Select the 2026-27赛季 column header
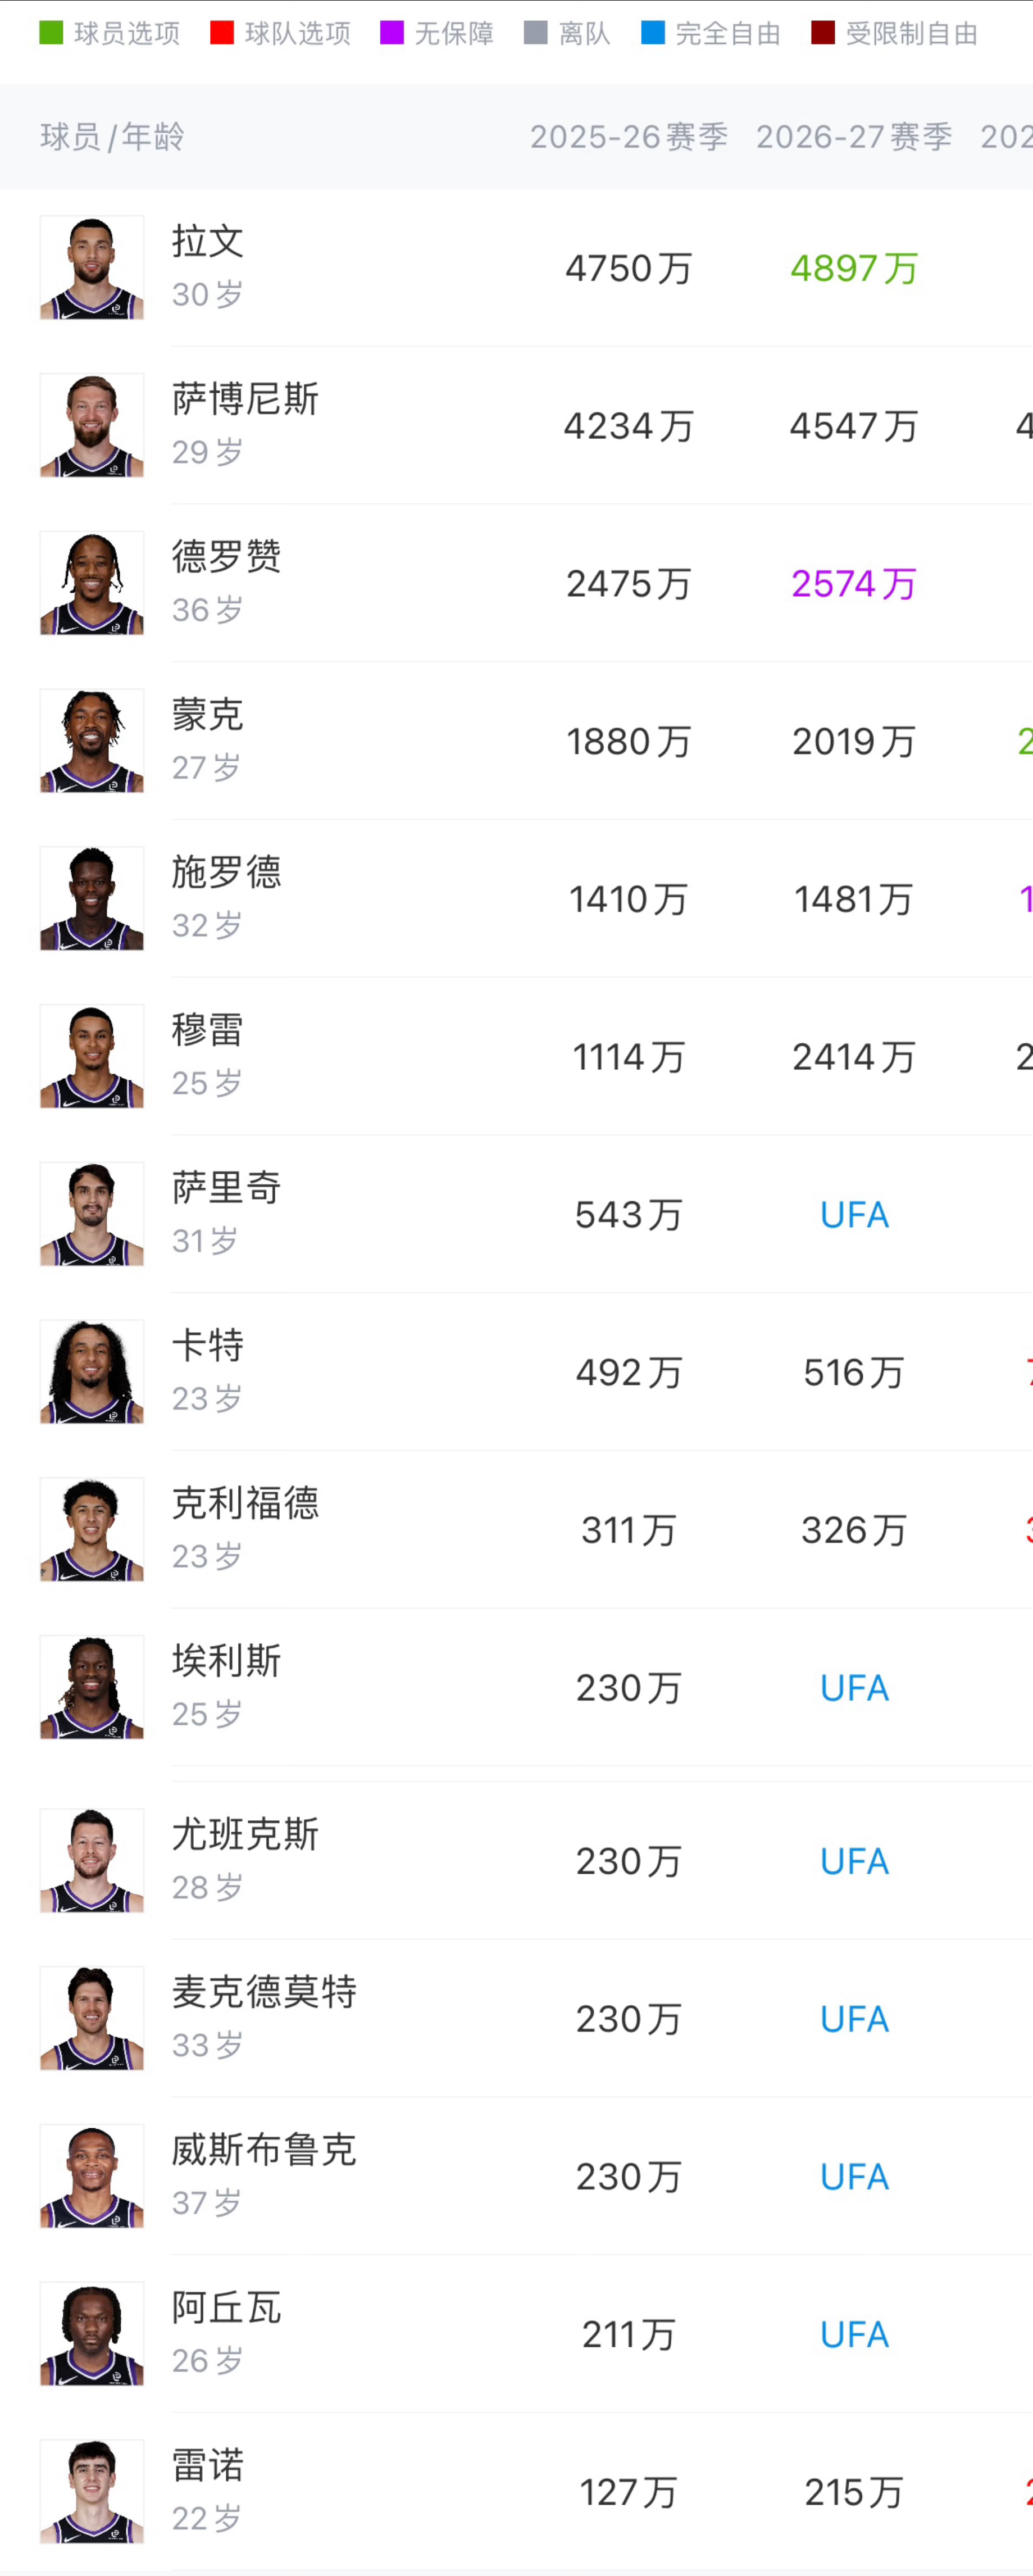The height and width of the screenshot is (2576, 1033). (855, 137)
